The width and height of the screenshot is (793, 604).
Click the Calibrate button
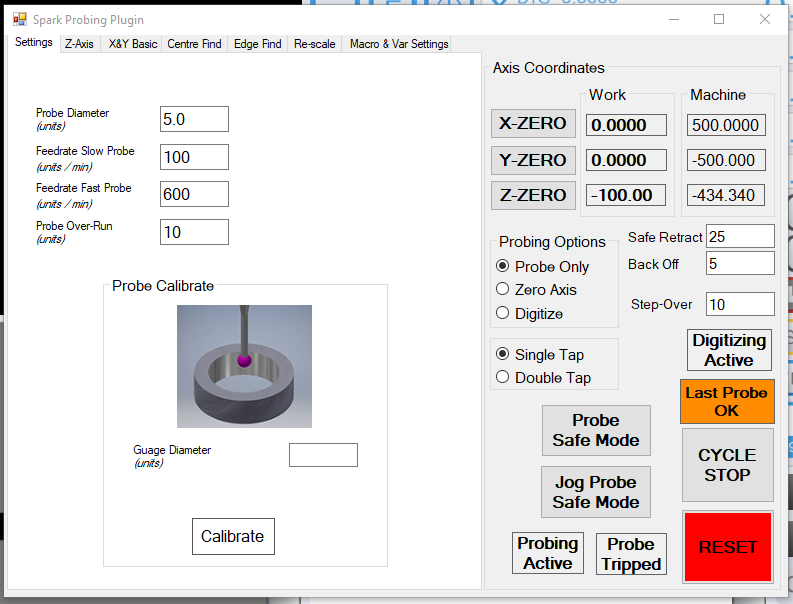pyautogui.click(x=233, y=536)
